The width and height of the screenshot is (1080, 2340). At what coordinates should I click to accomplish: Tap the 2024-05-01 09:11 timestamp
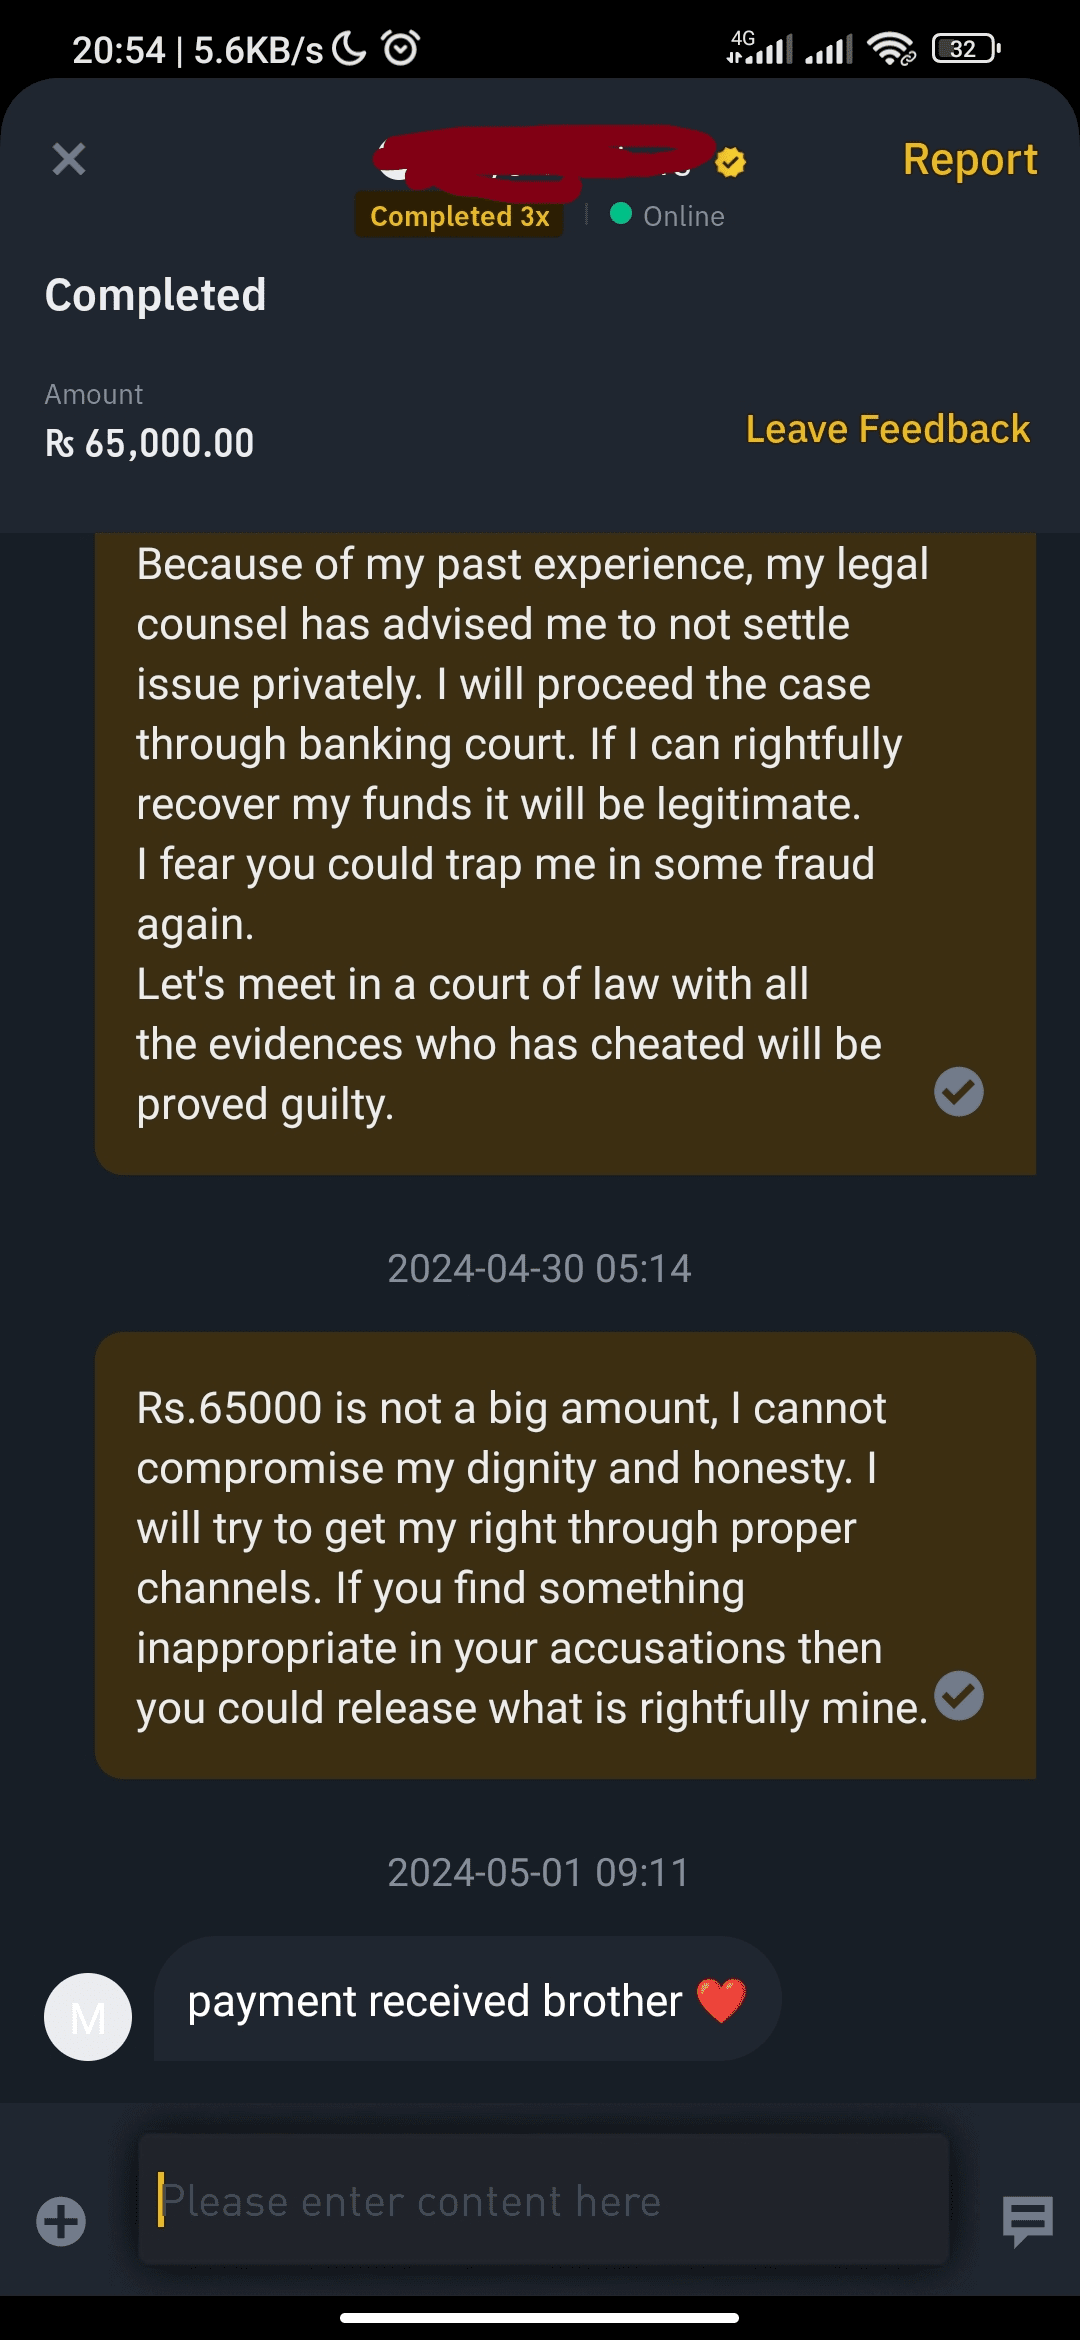coord(539,1873)
